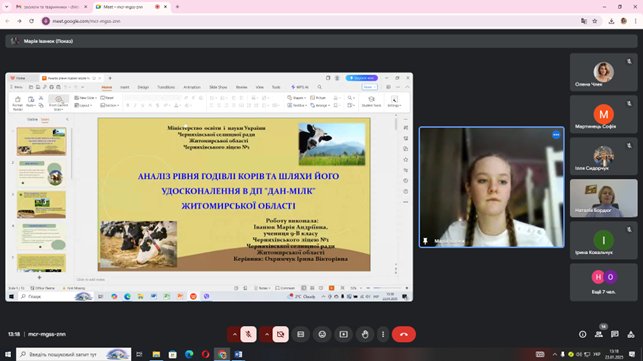643x361 pixels.
Task: Switch to Chrome on the taskbar
Action: 222,354
